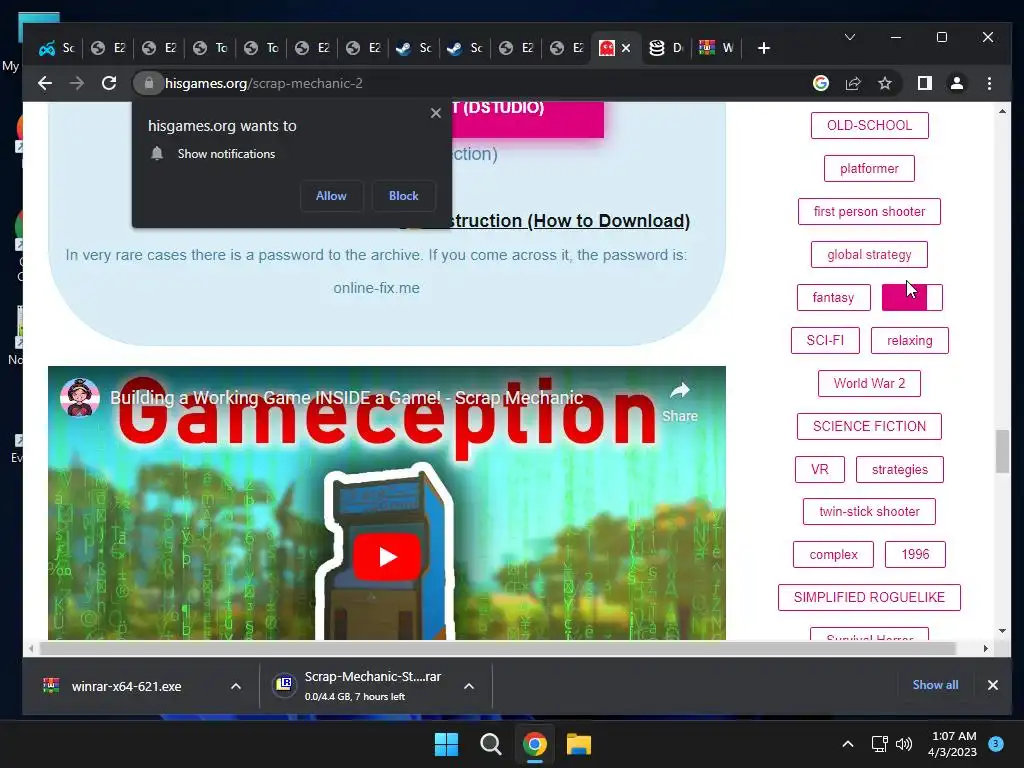Close the active hisgames tab

626,48
